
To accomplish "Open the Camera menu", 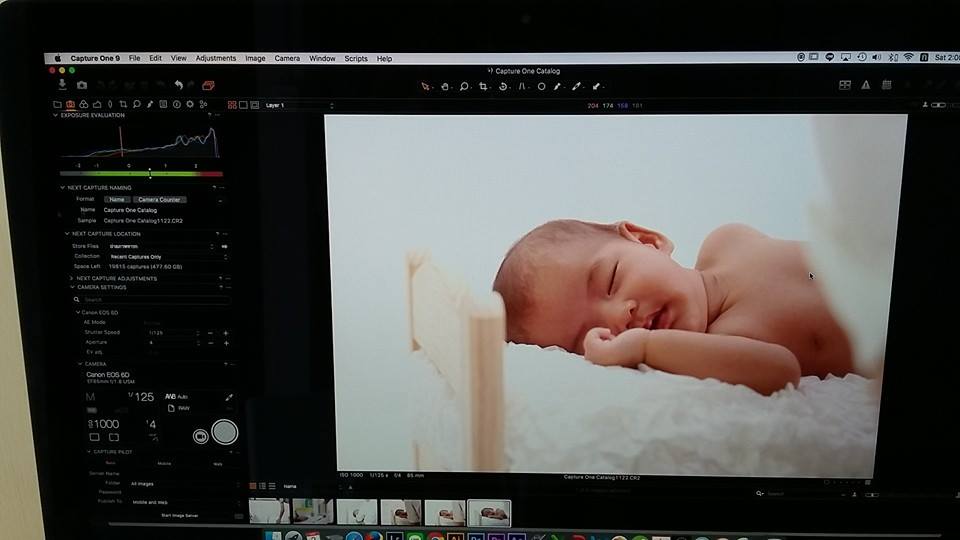I will click(x=287, y=58).
